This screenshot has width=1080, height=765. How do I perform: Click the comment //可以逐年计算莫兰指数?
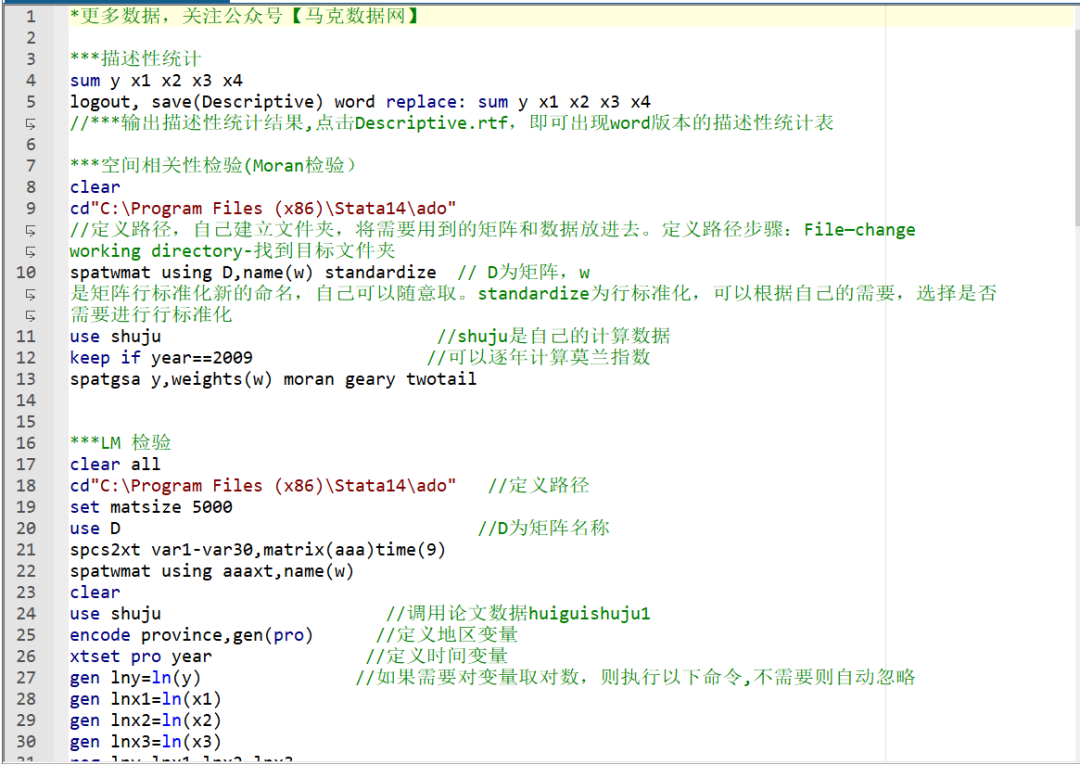539,358
